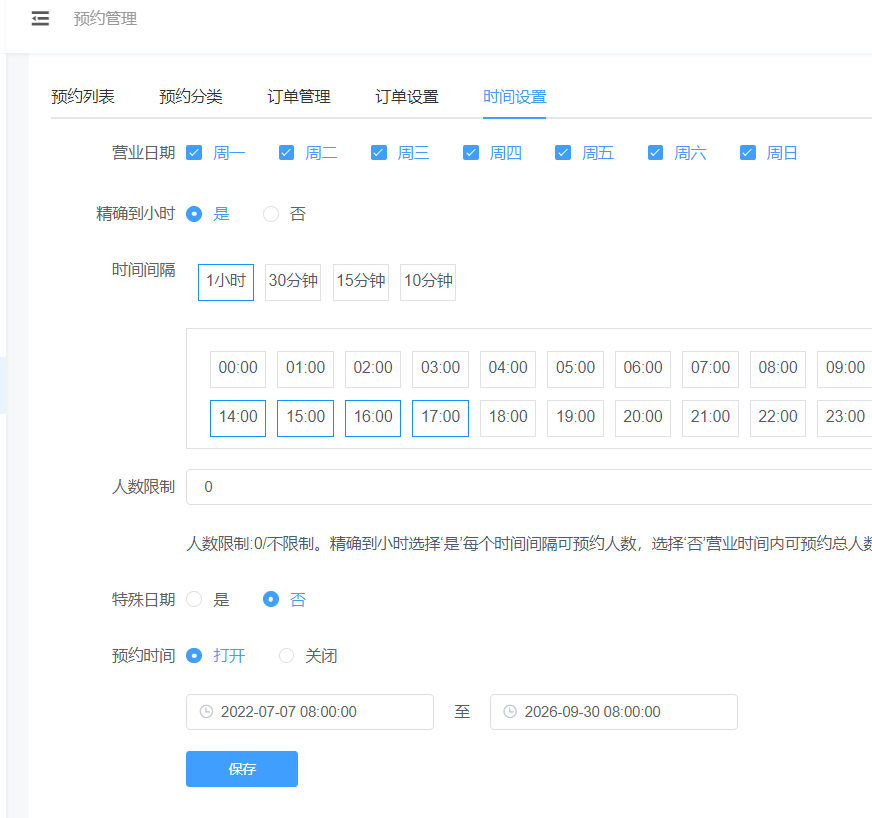
Task: Select 否 for 精确到小时
Action: coord(271,214)
